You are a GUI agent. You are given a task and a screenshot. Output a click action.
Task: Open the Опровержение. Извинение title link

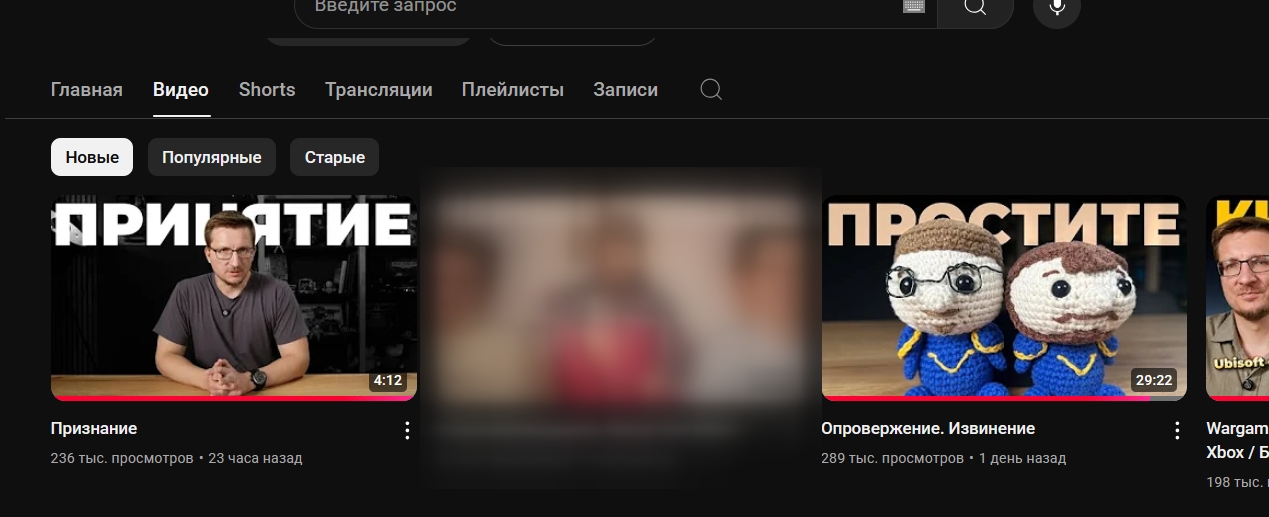(928, 428)
